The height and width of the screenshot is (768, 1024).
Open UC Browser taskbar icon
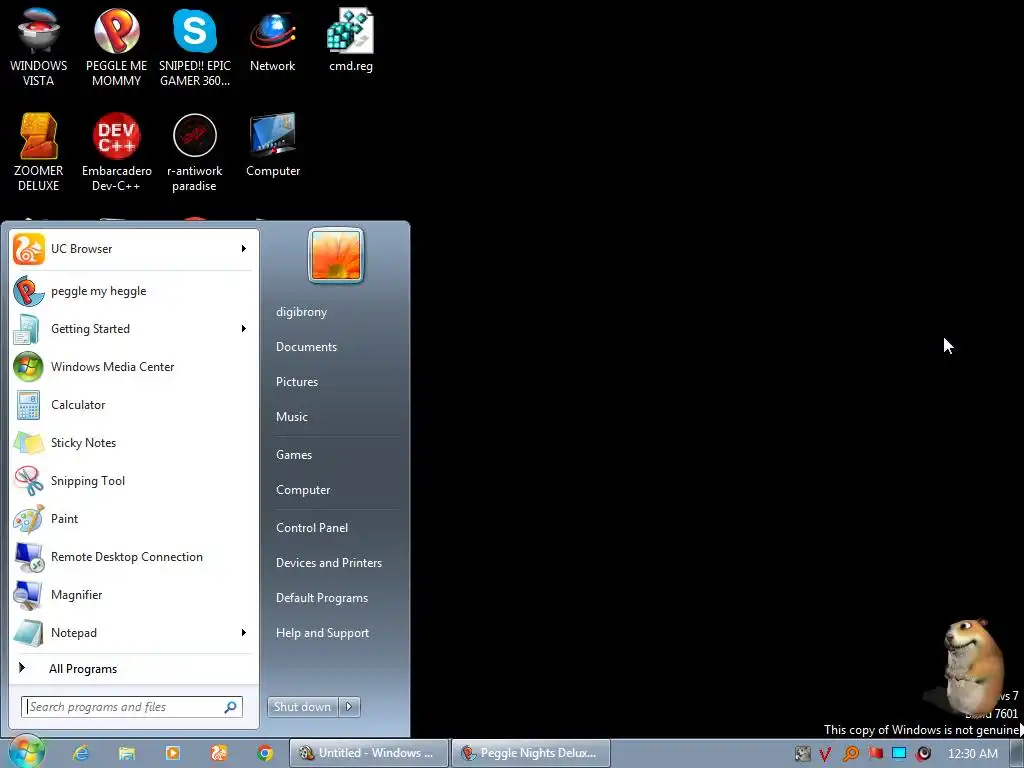(x=219, y=753)
